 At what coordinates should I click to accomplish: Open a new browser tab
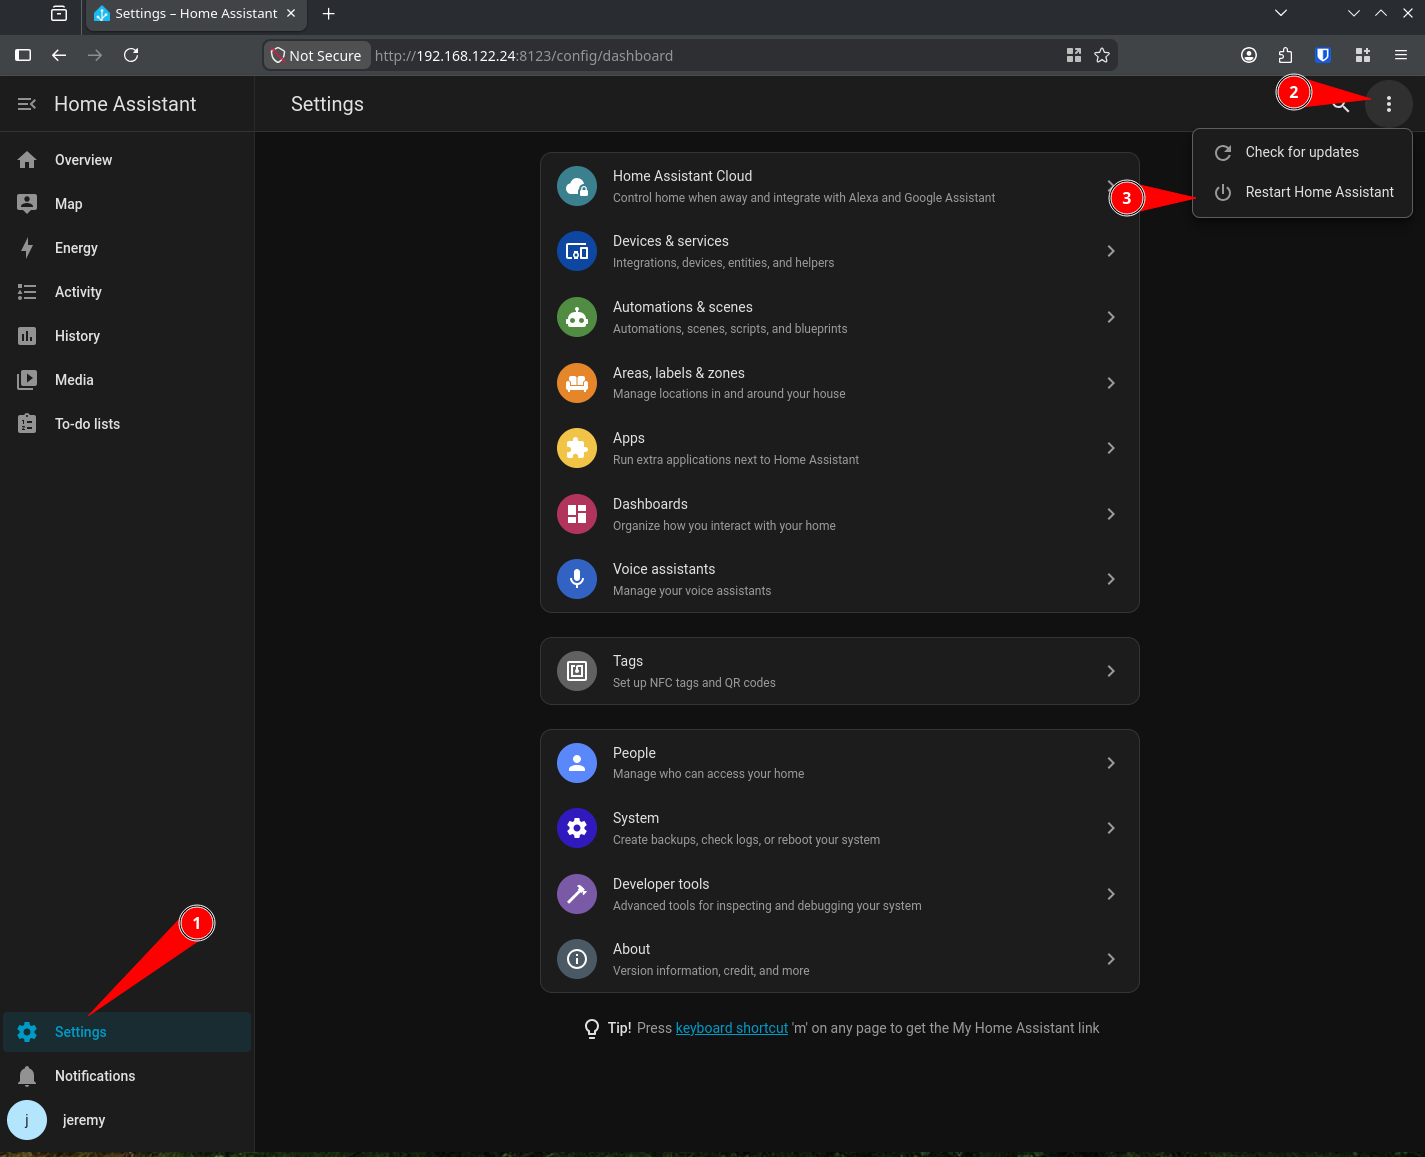[329, 13]
